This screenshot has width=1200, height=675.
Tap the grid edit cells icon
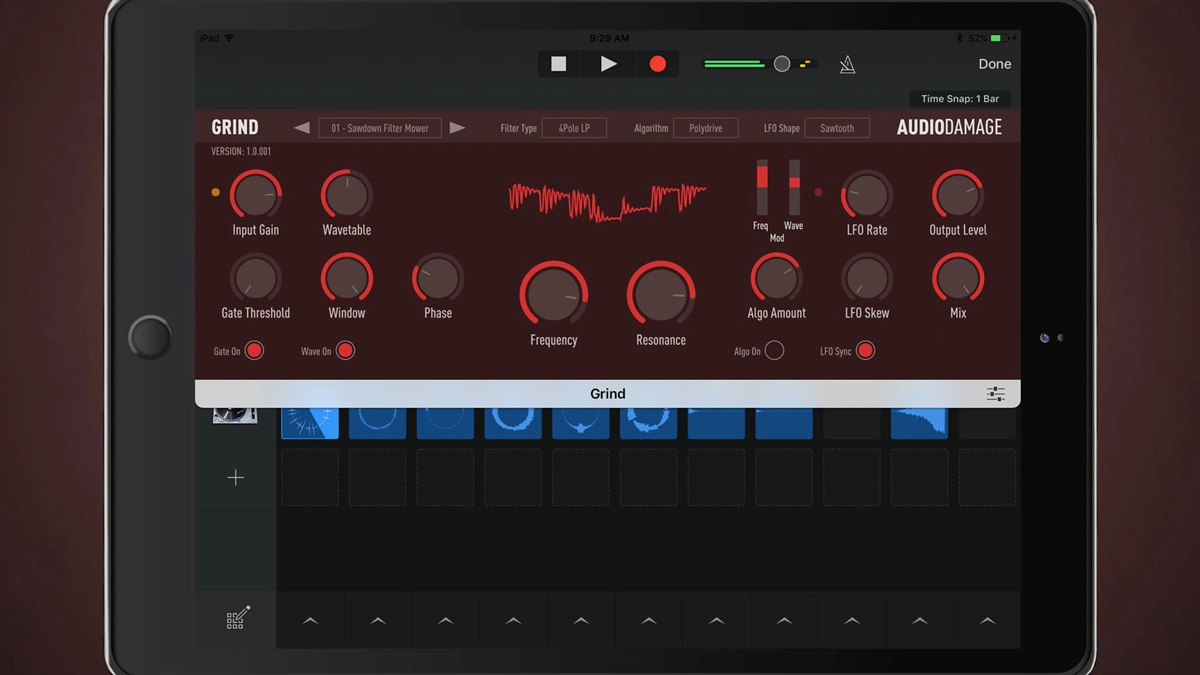237,619
